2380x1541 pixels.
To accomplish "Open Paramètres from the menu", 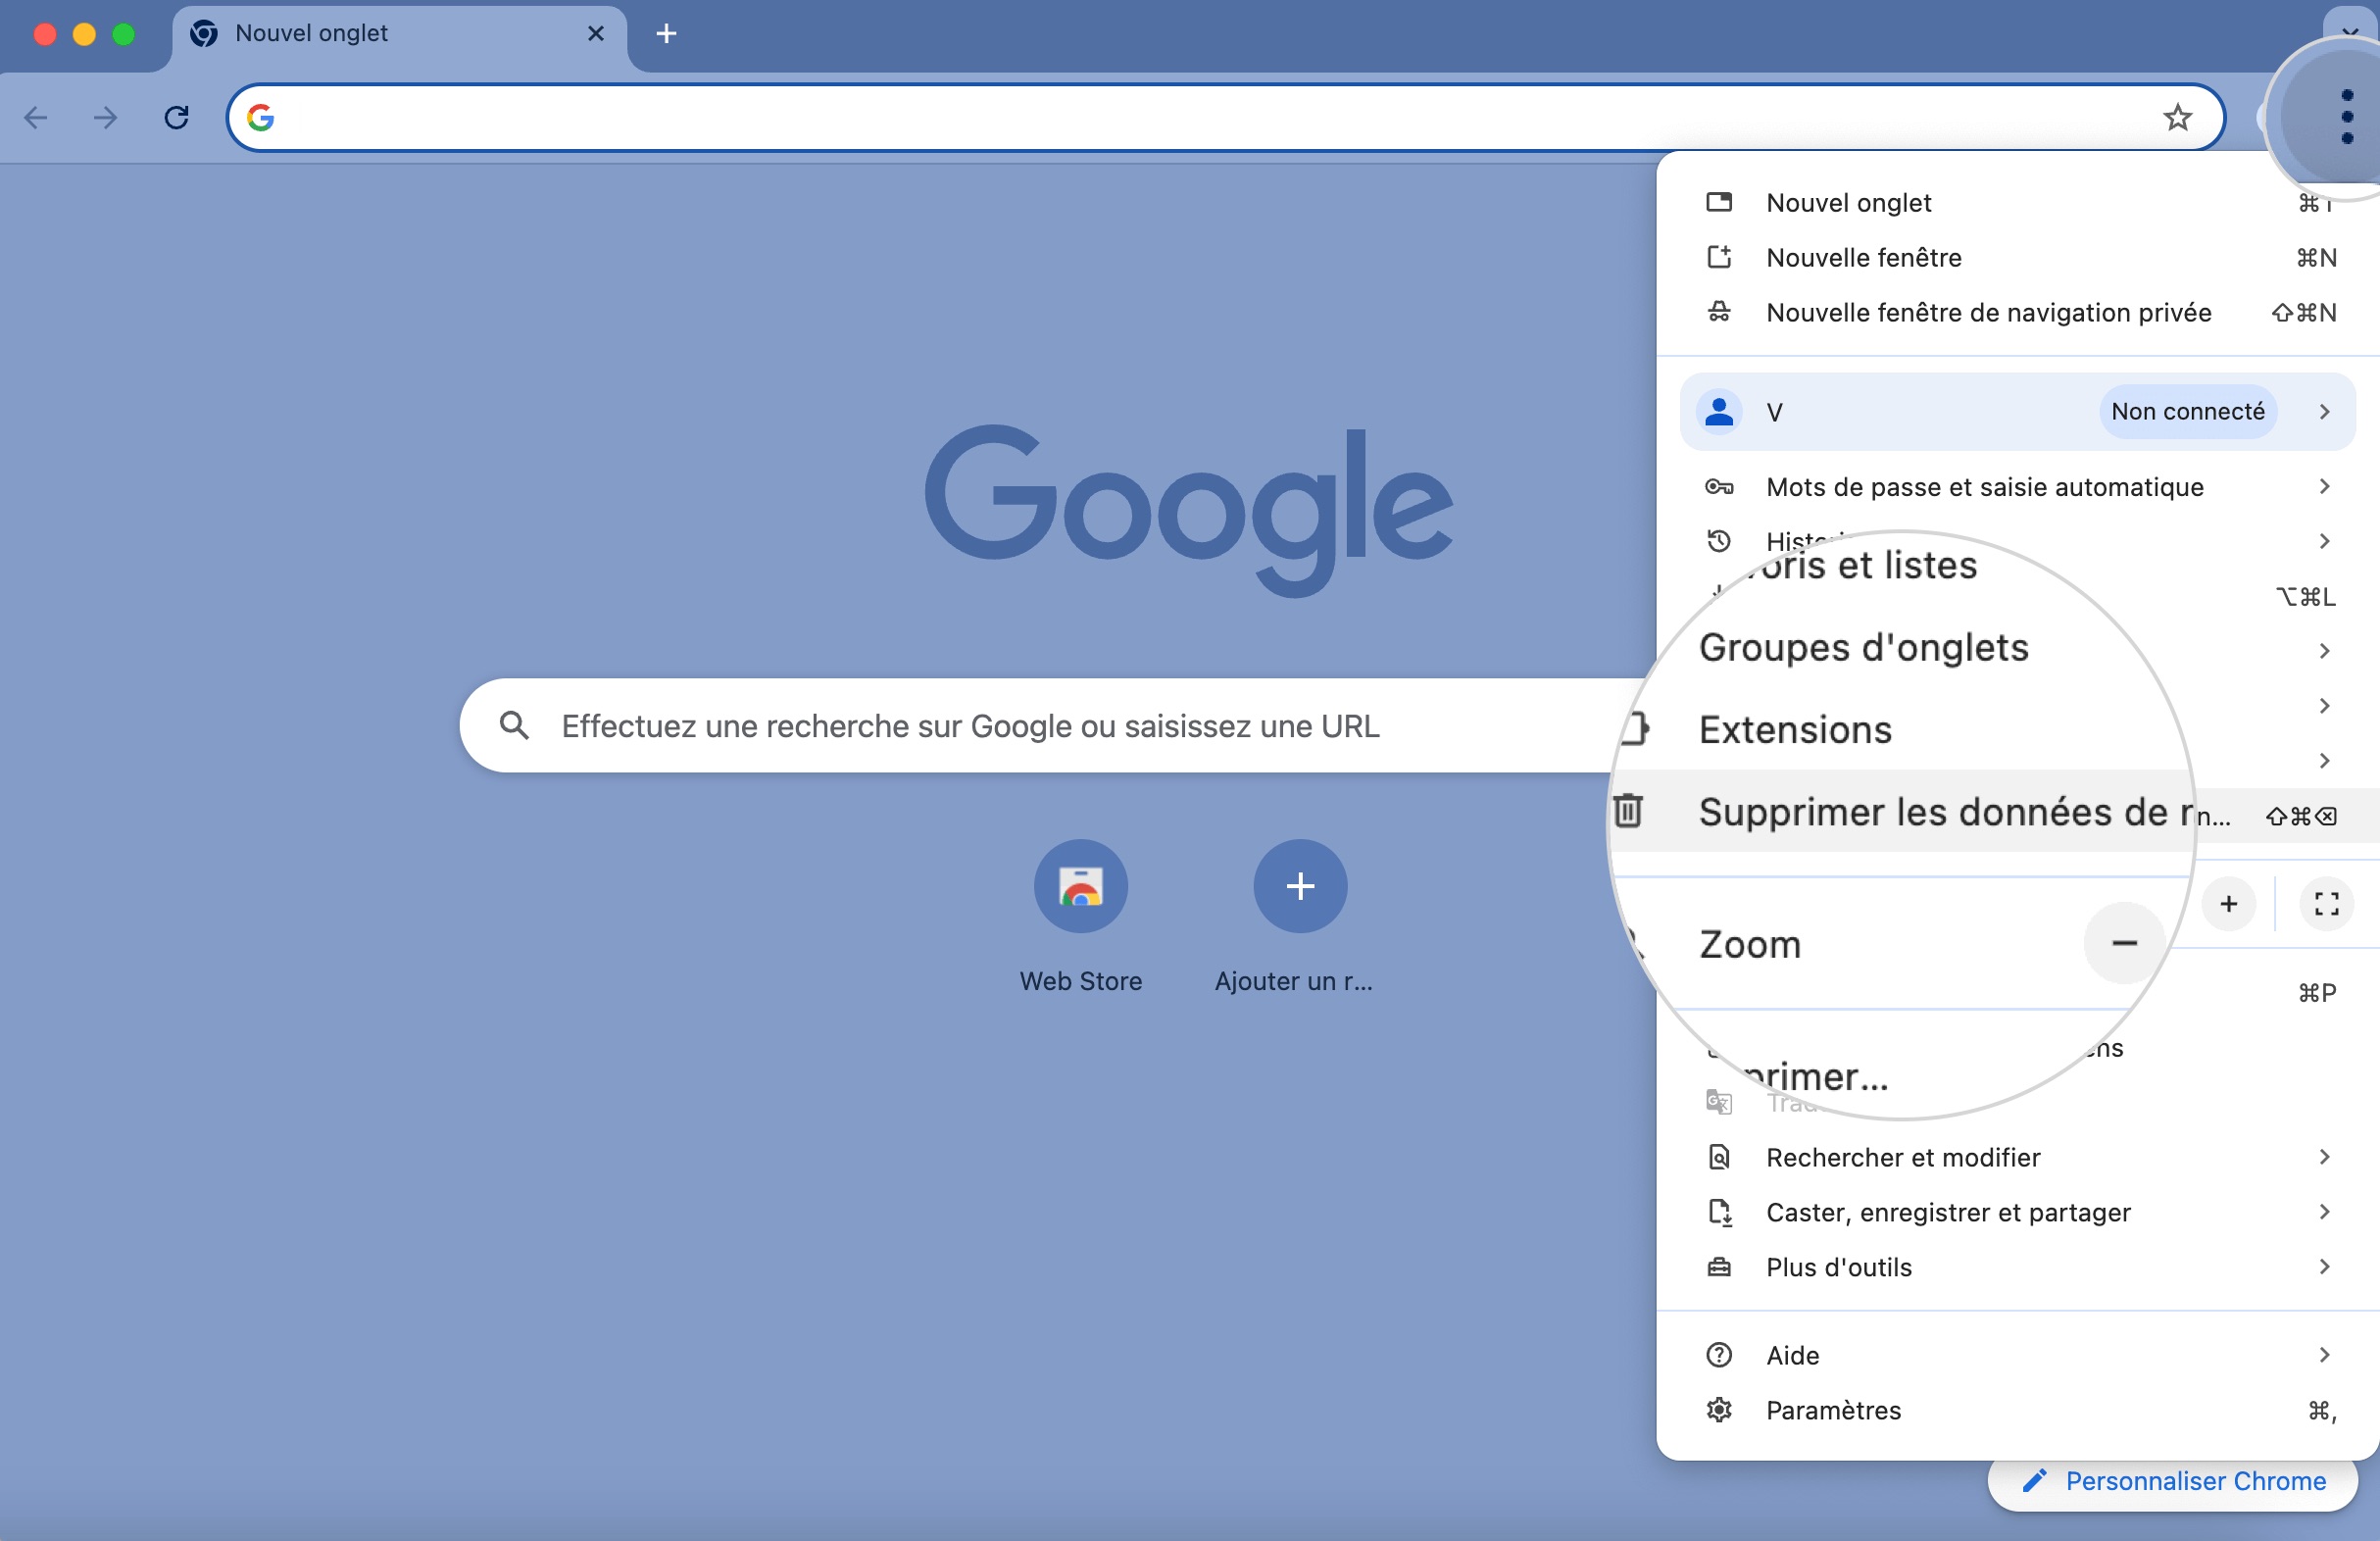I will pyautogui.click(x=2018, y=1411).
